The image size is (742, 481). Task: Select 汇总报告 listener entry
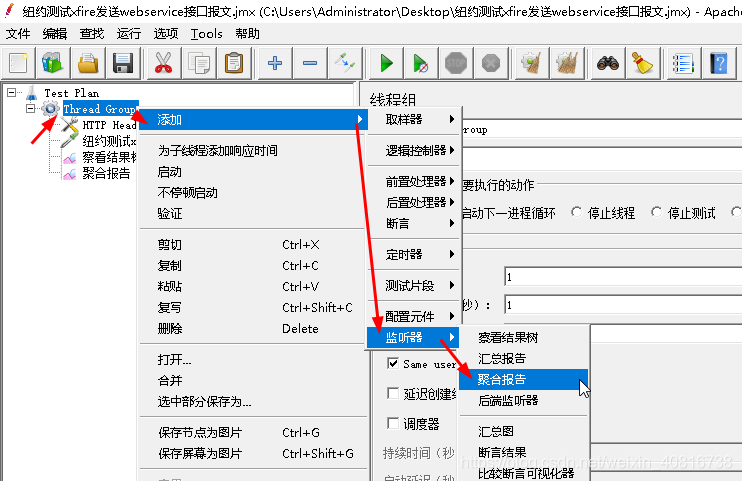click(x=523, y=358)
